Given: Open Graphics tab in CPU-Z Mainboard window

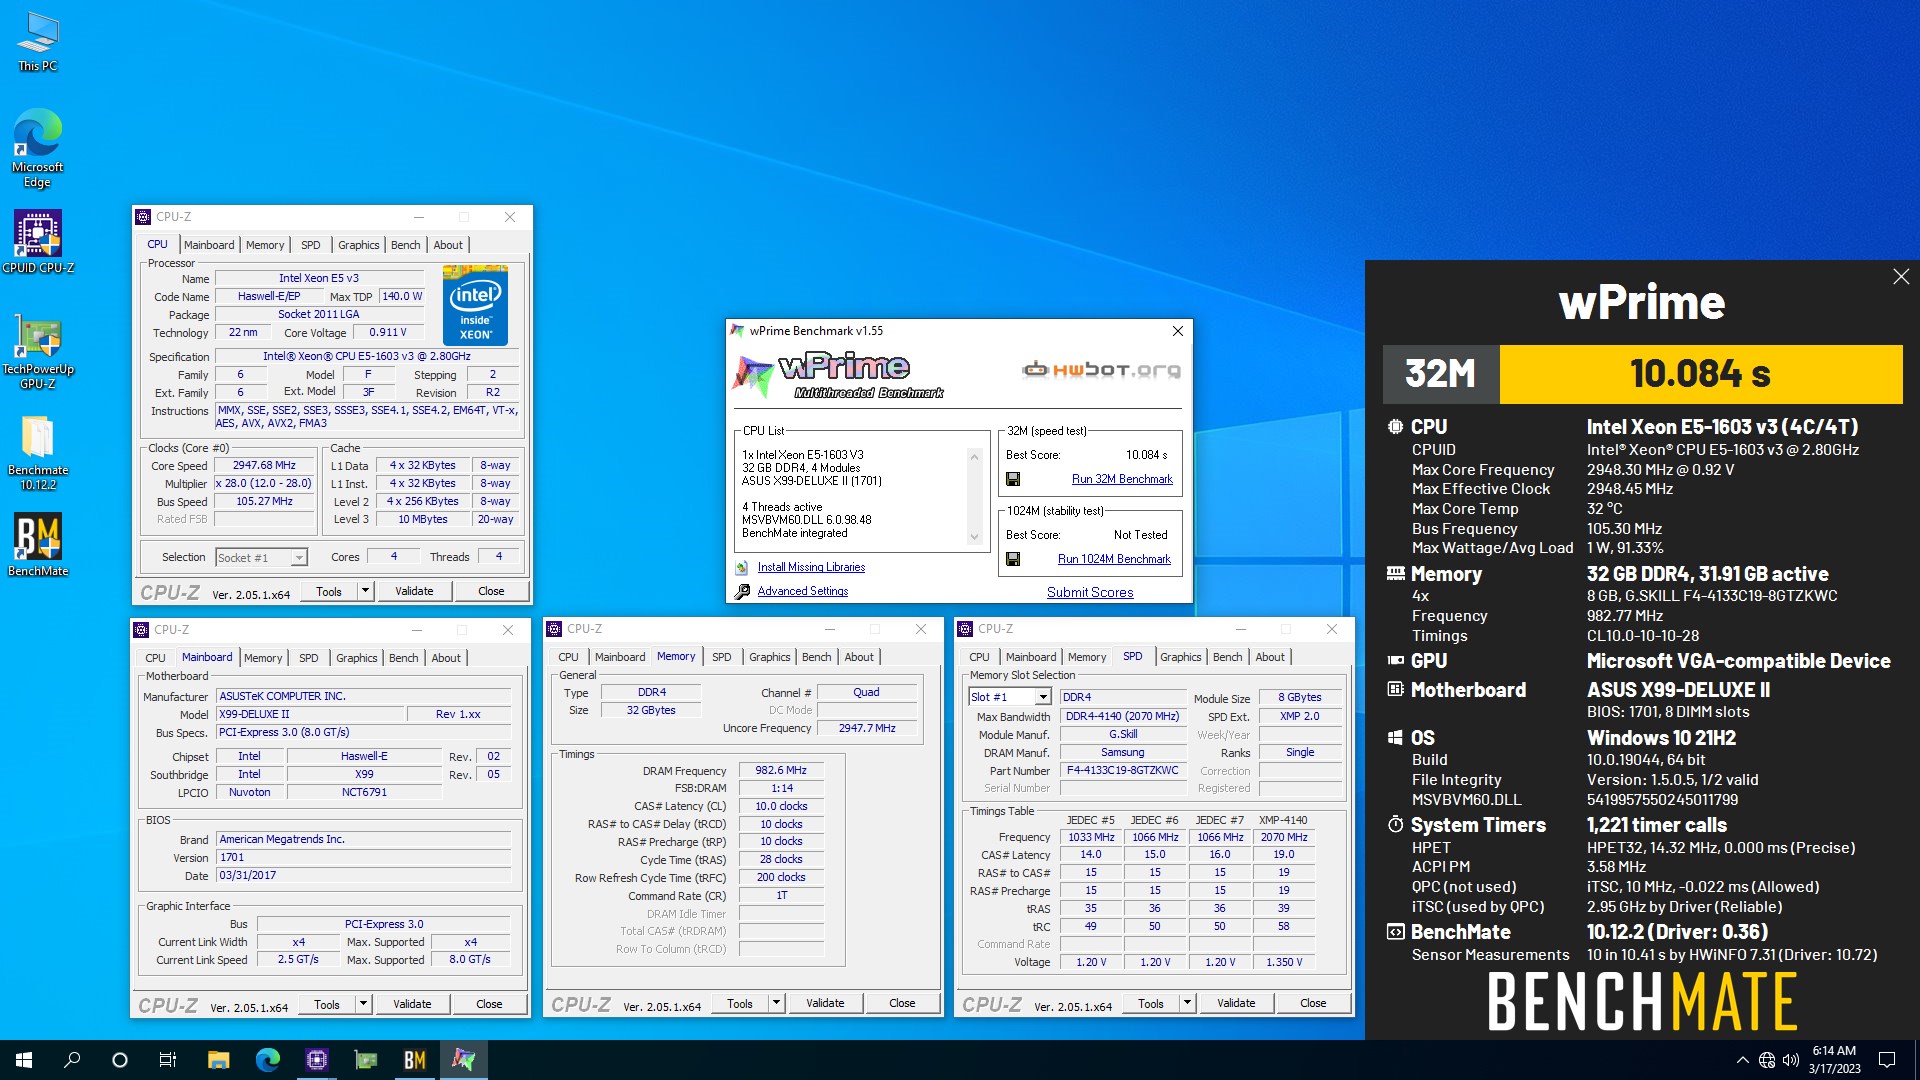Looking at the screenshot, I should (357, 658).
